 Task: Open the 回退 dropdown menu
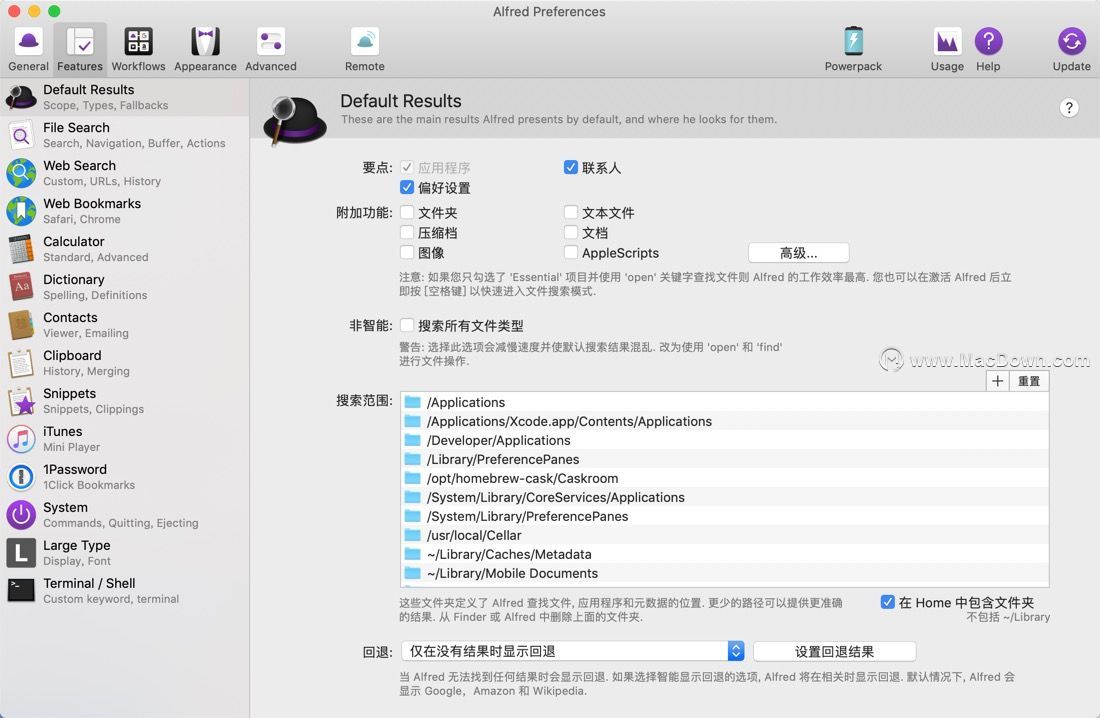[572, 651]
